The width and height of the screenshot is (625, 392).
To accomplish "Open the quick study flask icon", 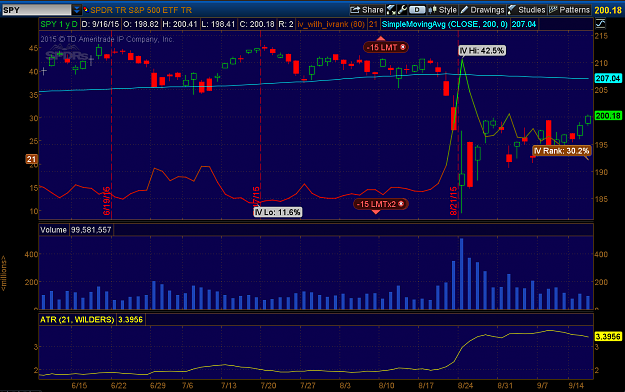I will tap(391, 10).
